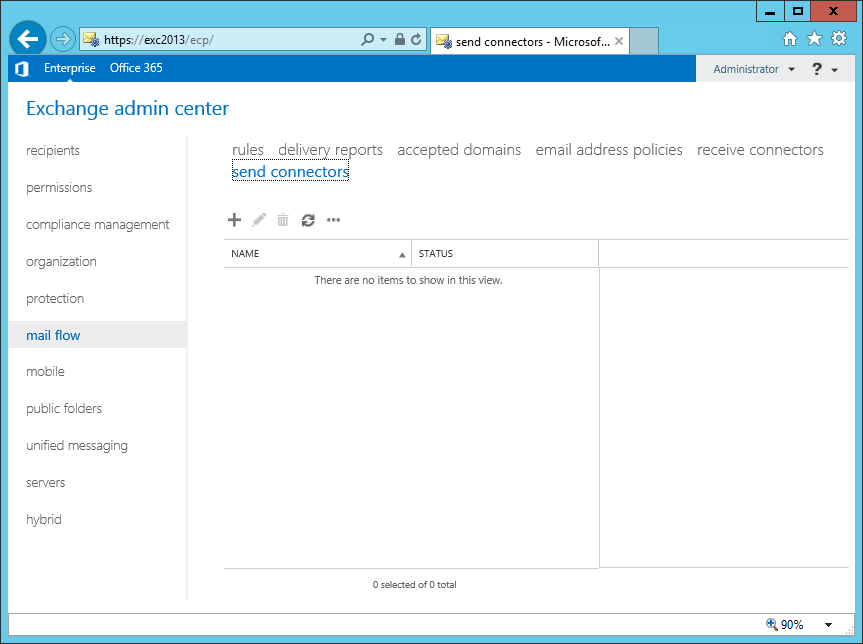Switch to the accepted domains tab
Screen dimensions: 863x644
(x=459, y=150)
